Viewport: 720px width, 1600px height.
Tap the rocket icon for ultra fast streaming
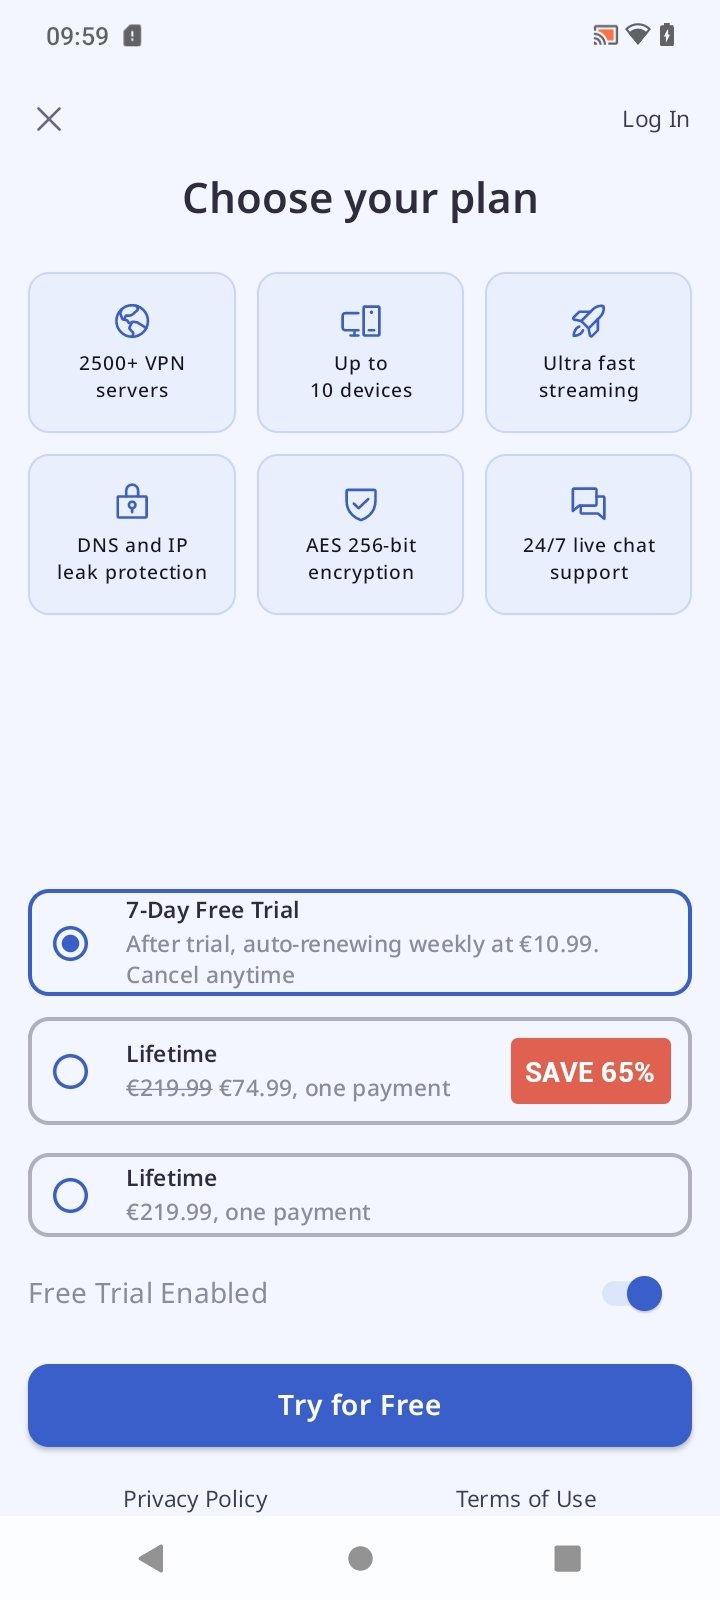click(588, 321)
